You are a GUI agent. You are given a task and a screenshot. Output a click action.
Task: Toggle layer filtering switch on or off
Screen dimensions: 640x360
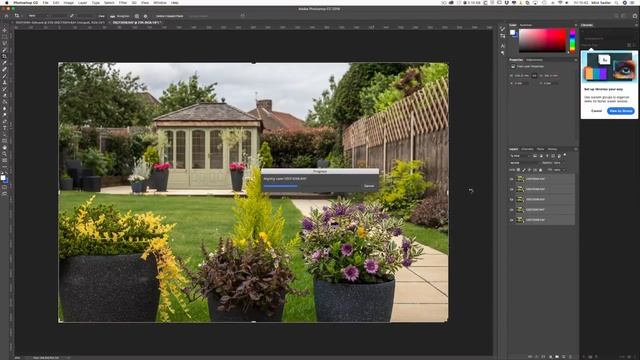coord(565,155)
